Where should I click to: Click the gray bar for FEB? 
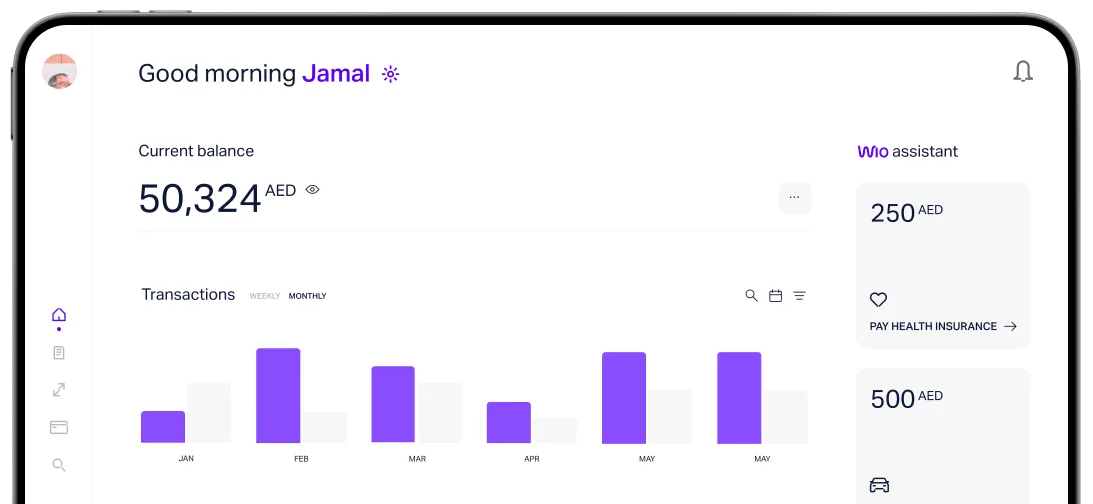point(324,427)
